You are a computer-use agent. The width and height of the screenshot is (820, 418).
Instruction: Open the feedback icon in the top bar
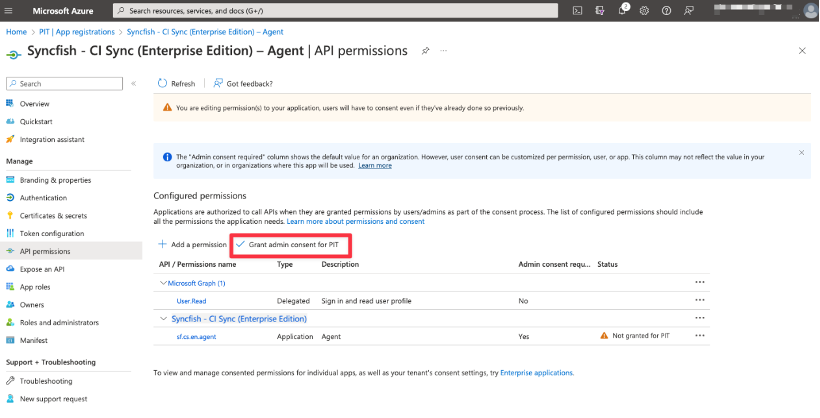689,10
